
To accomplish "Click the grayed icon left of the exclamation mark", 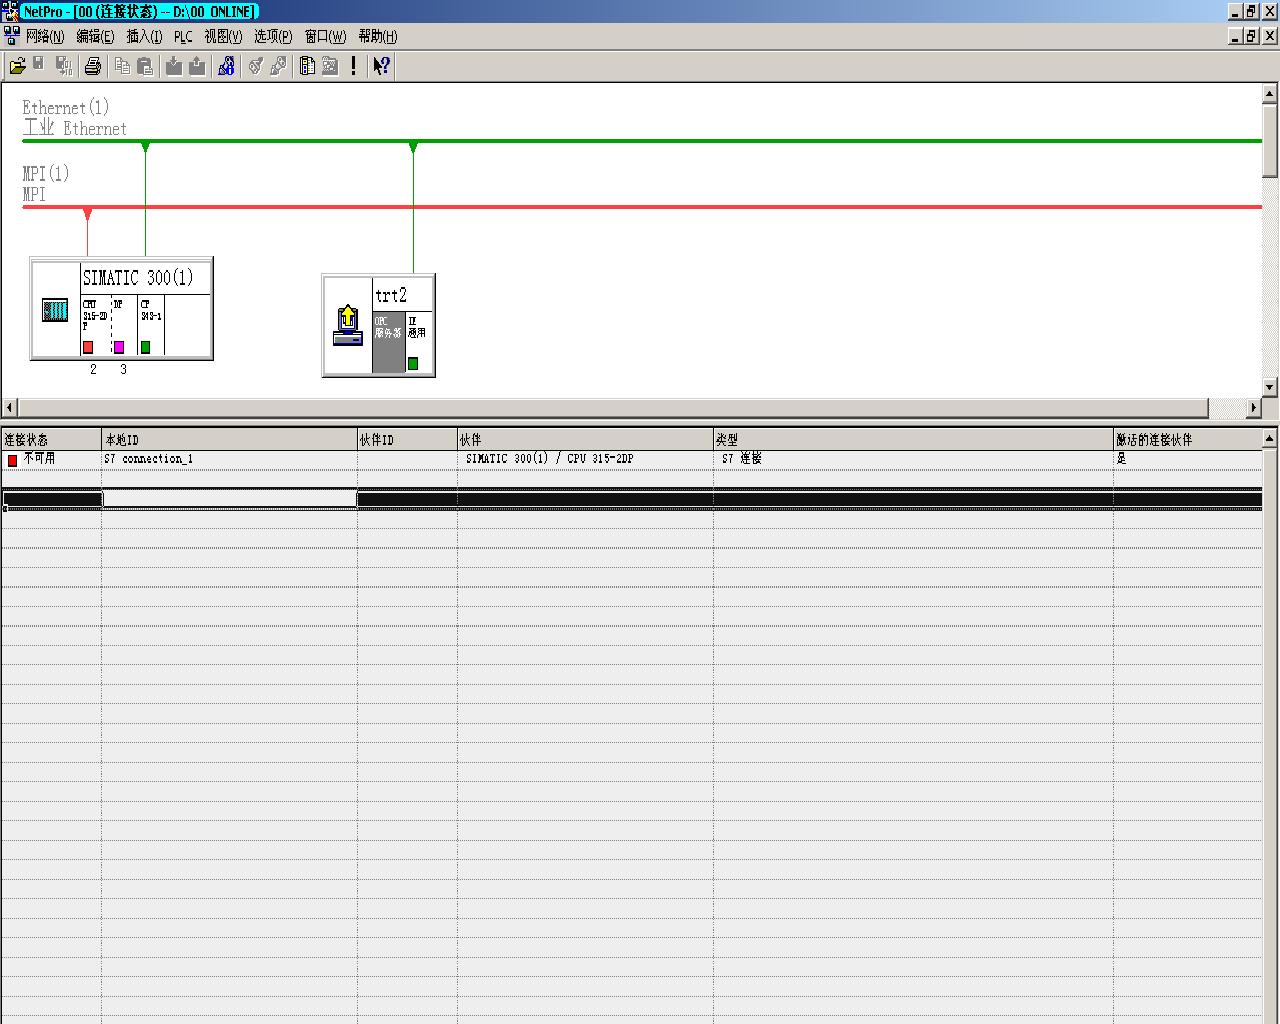I will [330, 66].
